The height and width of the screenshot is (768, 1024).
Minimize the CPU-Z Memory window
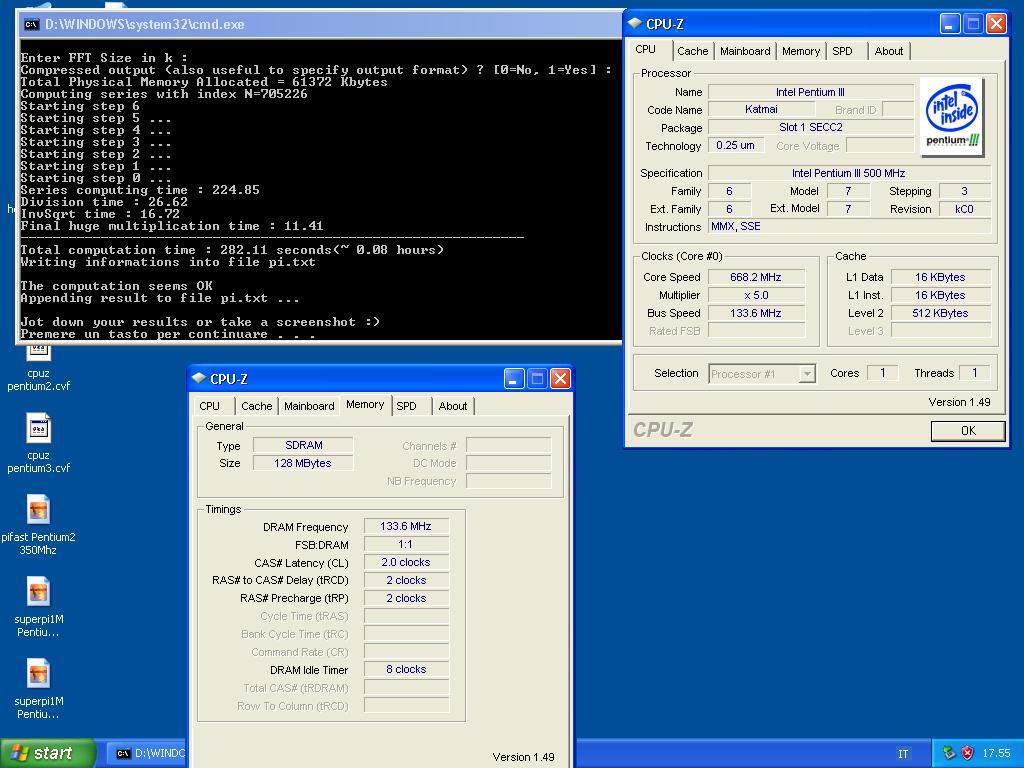click(x=514, y=379)
